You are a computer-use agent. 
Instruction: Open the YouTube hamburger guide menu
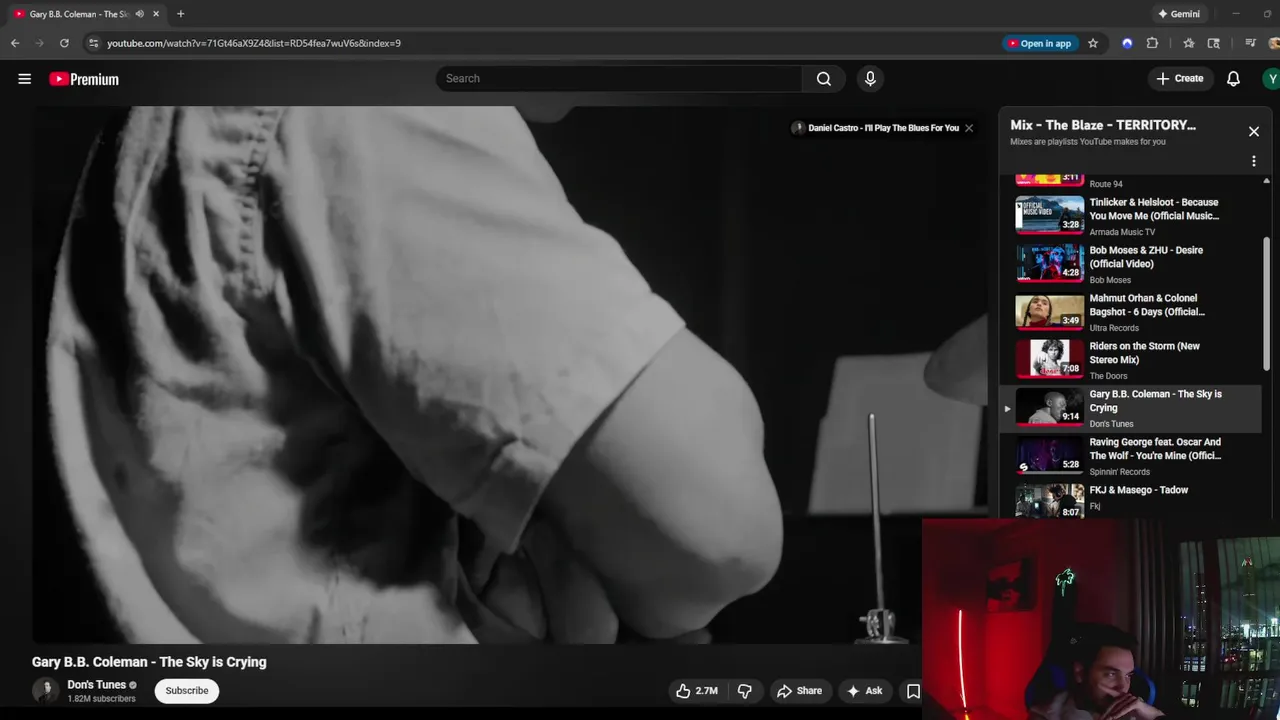(24, 79)
